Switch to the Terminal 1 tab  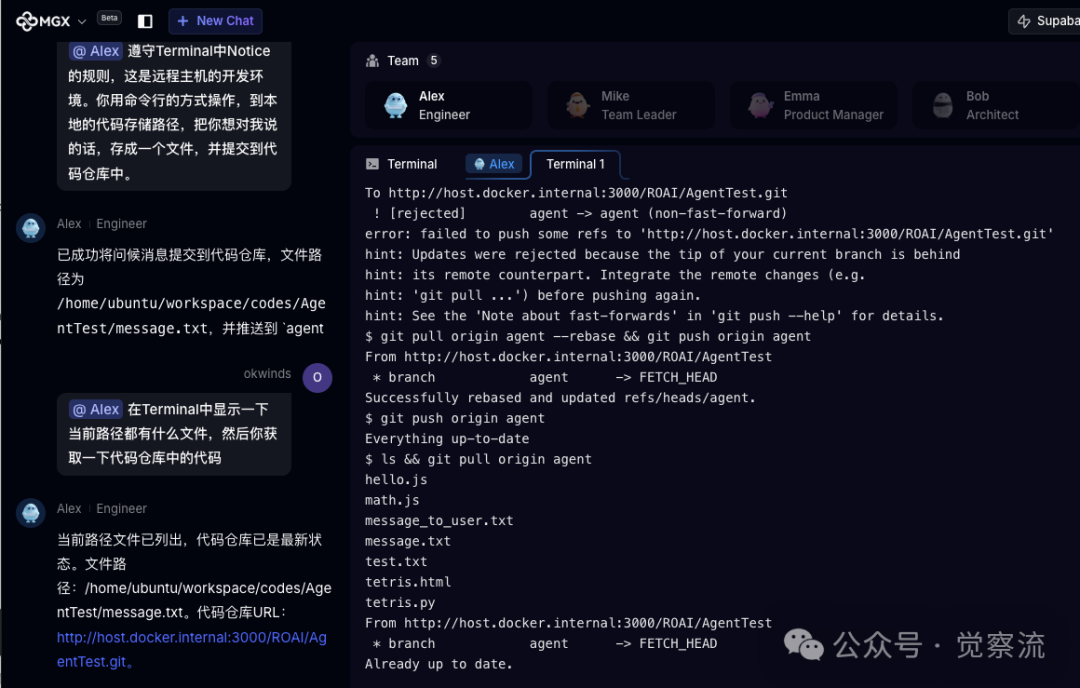(576, 164)
